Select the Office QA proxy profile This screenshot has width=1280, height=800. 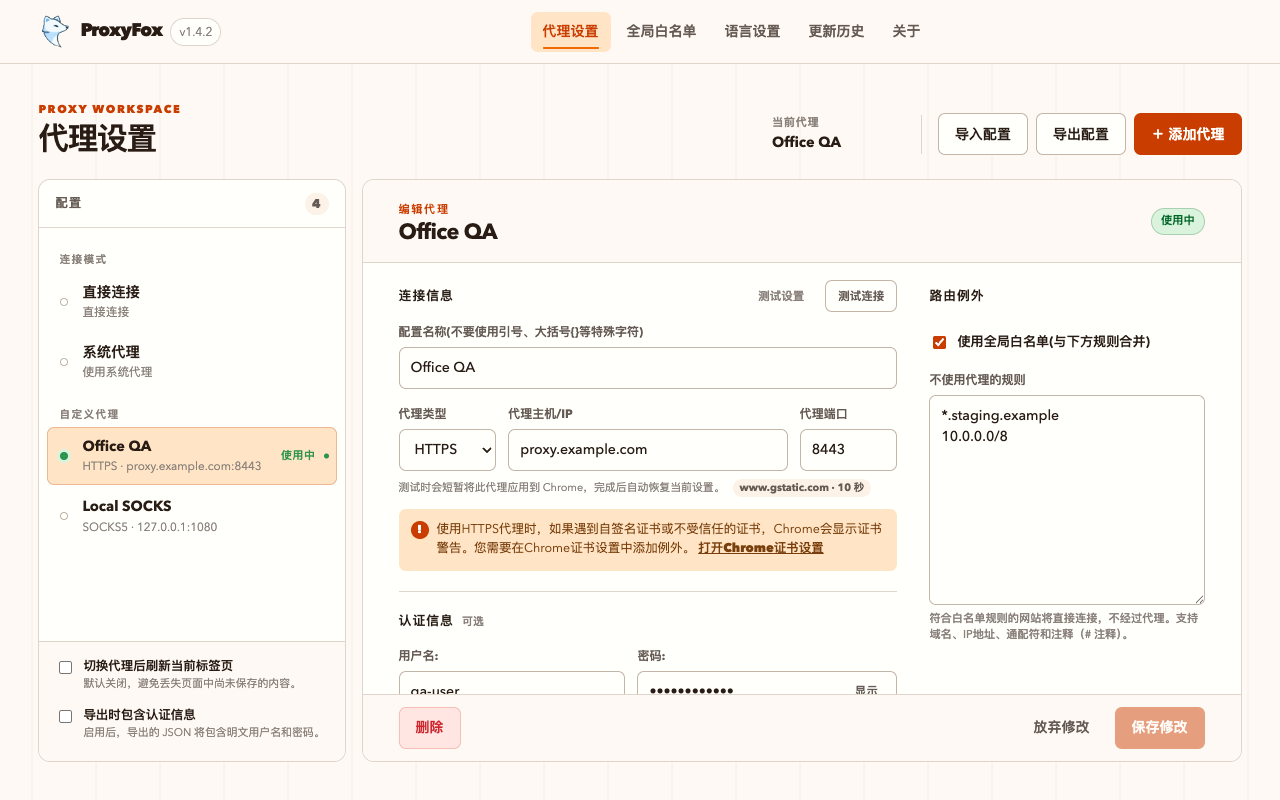pyautogui.click(x=192, y=456)
